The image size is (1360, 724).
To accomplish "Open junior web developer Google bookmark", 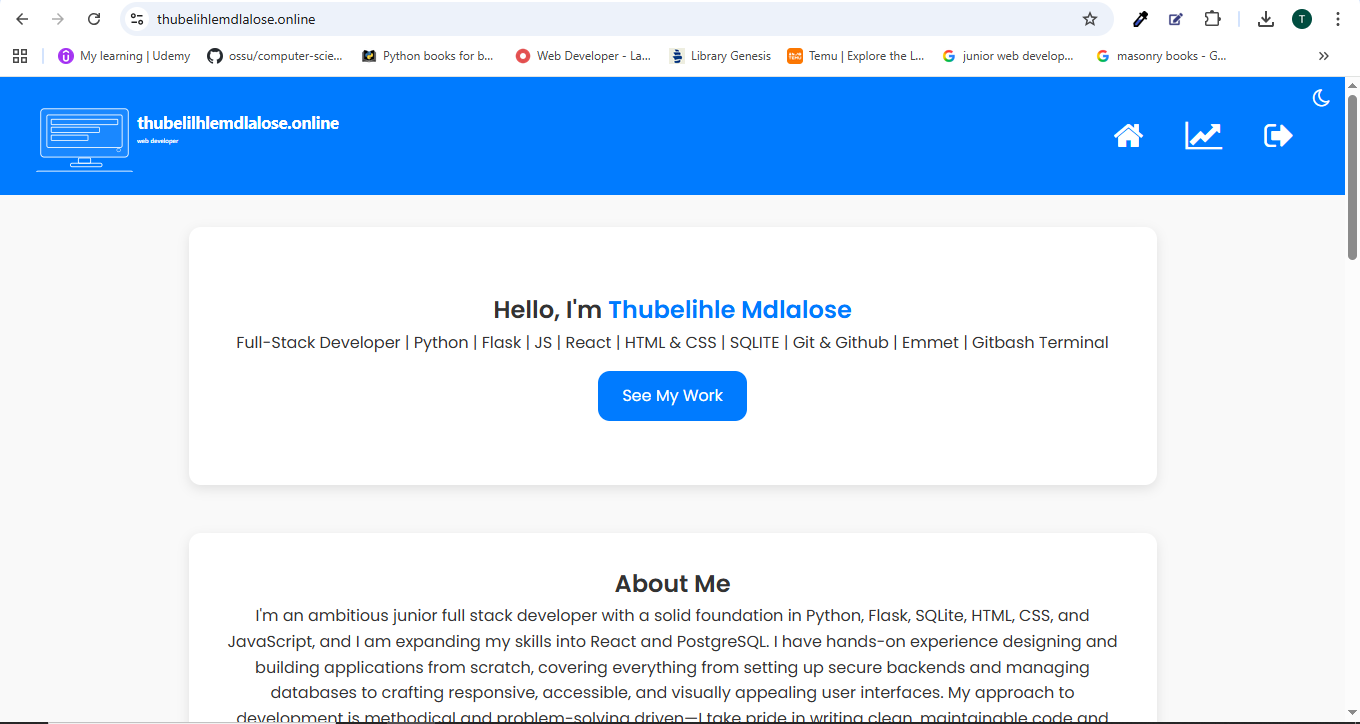I will click(1009, 56).
